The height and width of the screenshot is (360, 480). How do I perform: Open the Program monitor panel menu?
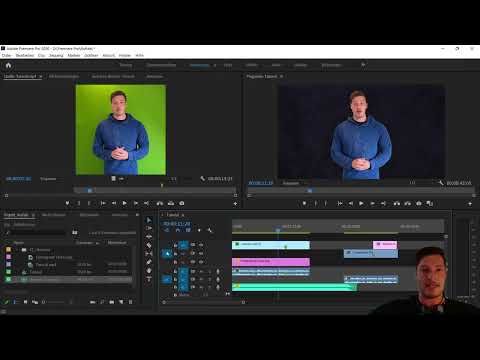click(281, 76)
